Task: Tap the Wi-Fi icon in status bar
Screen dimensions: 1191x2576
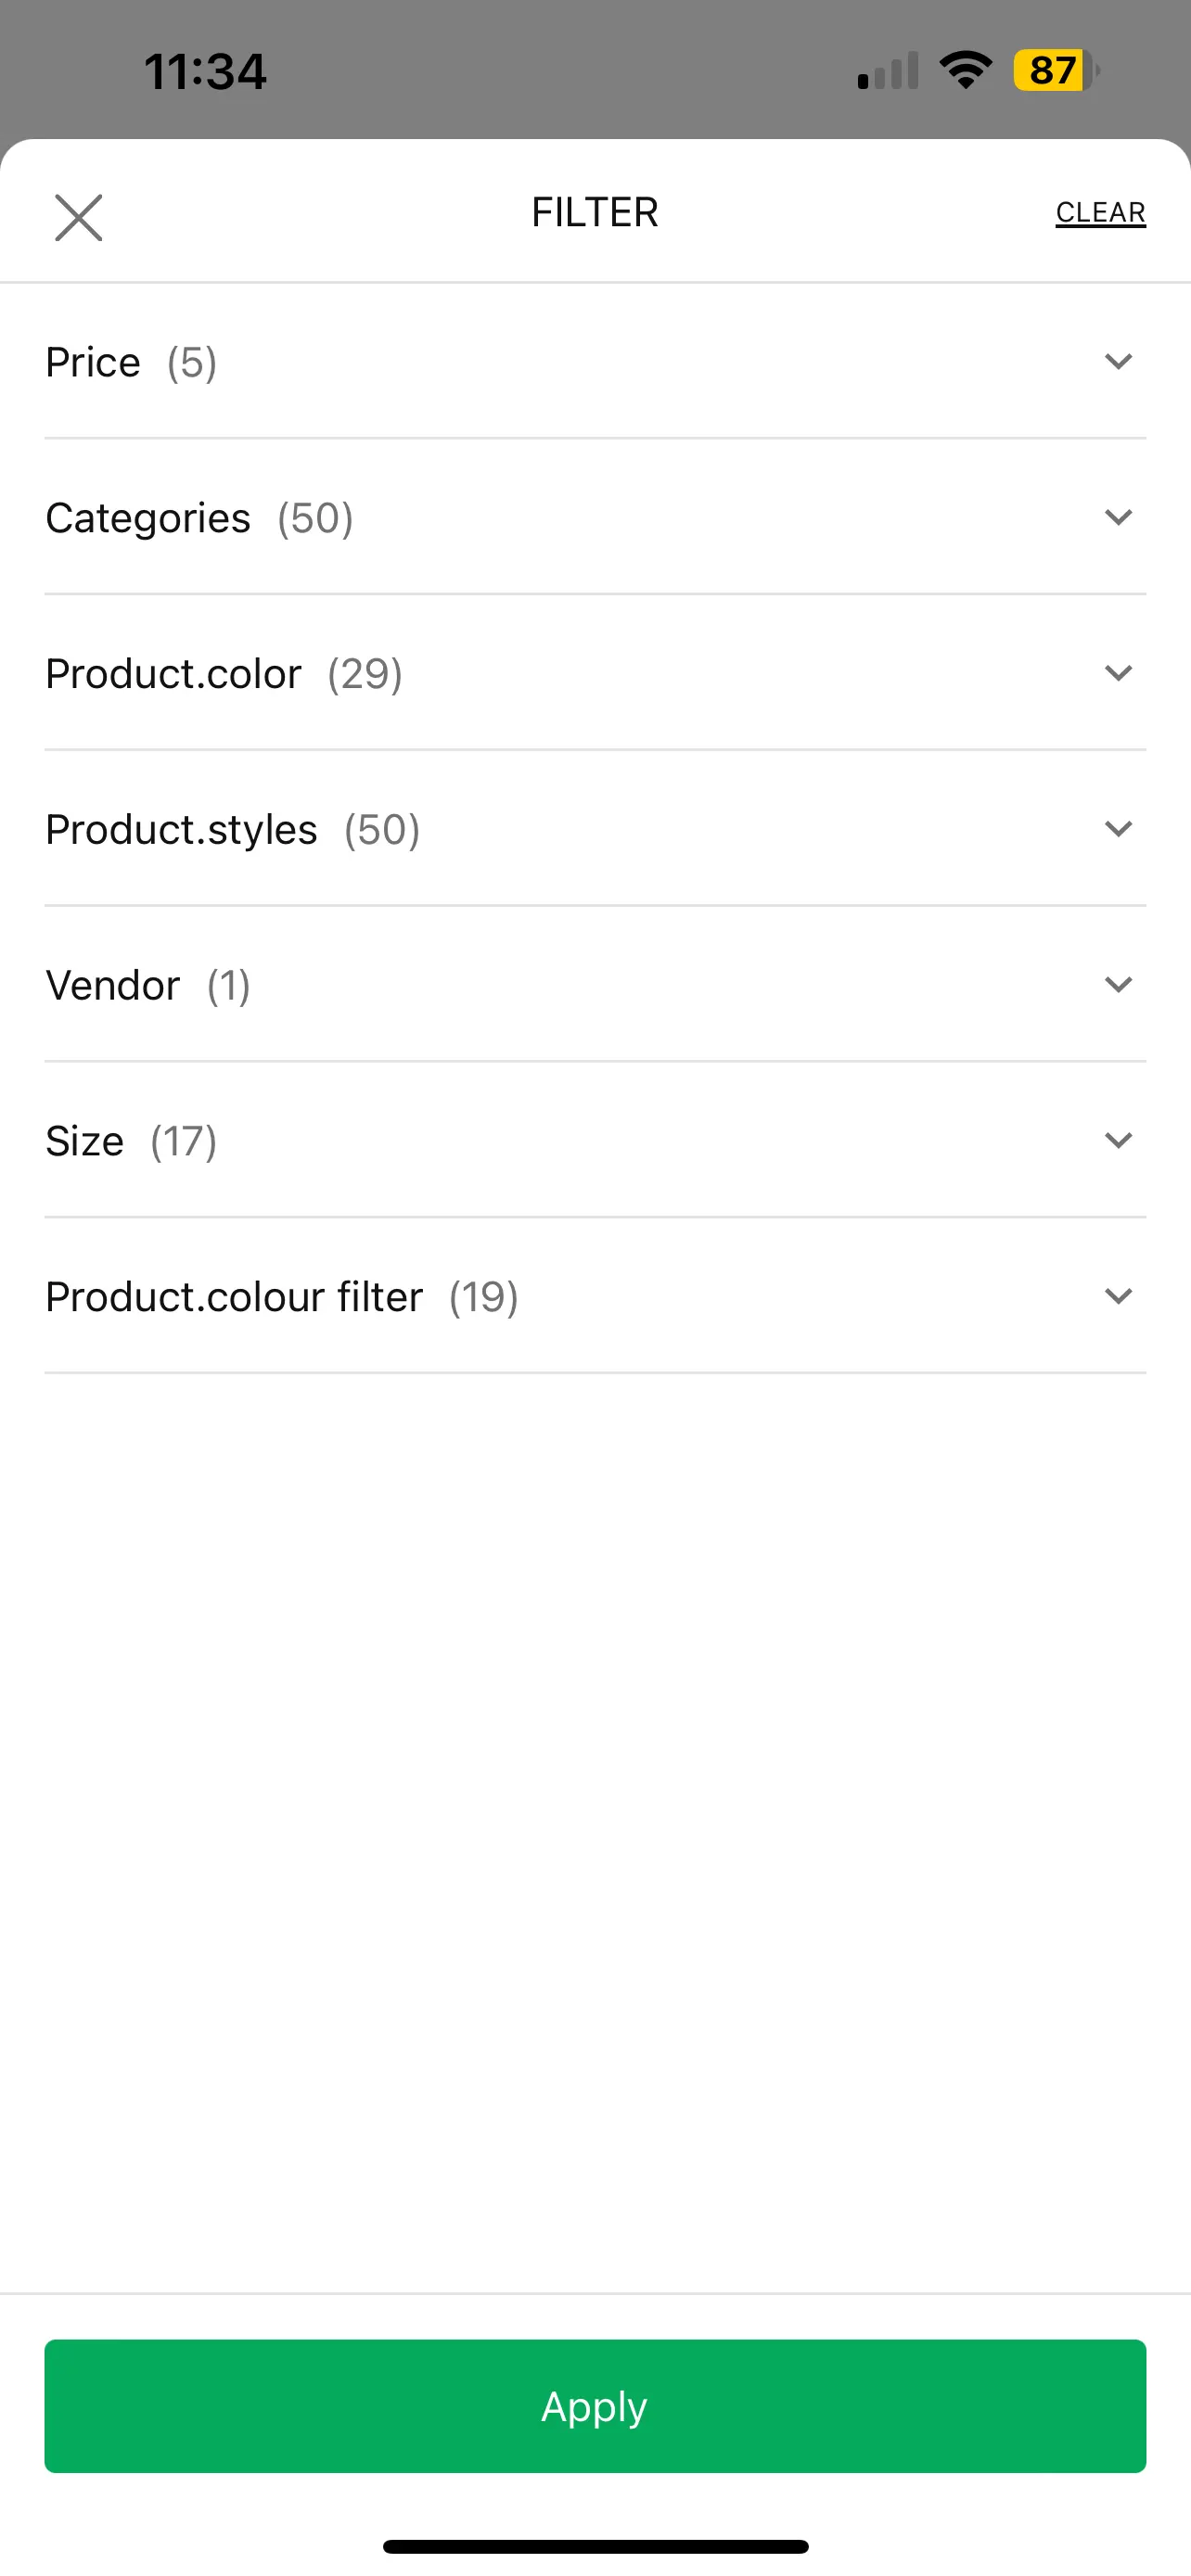Action: click(965, 70)
